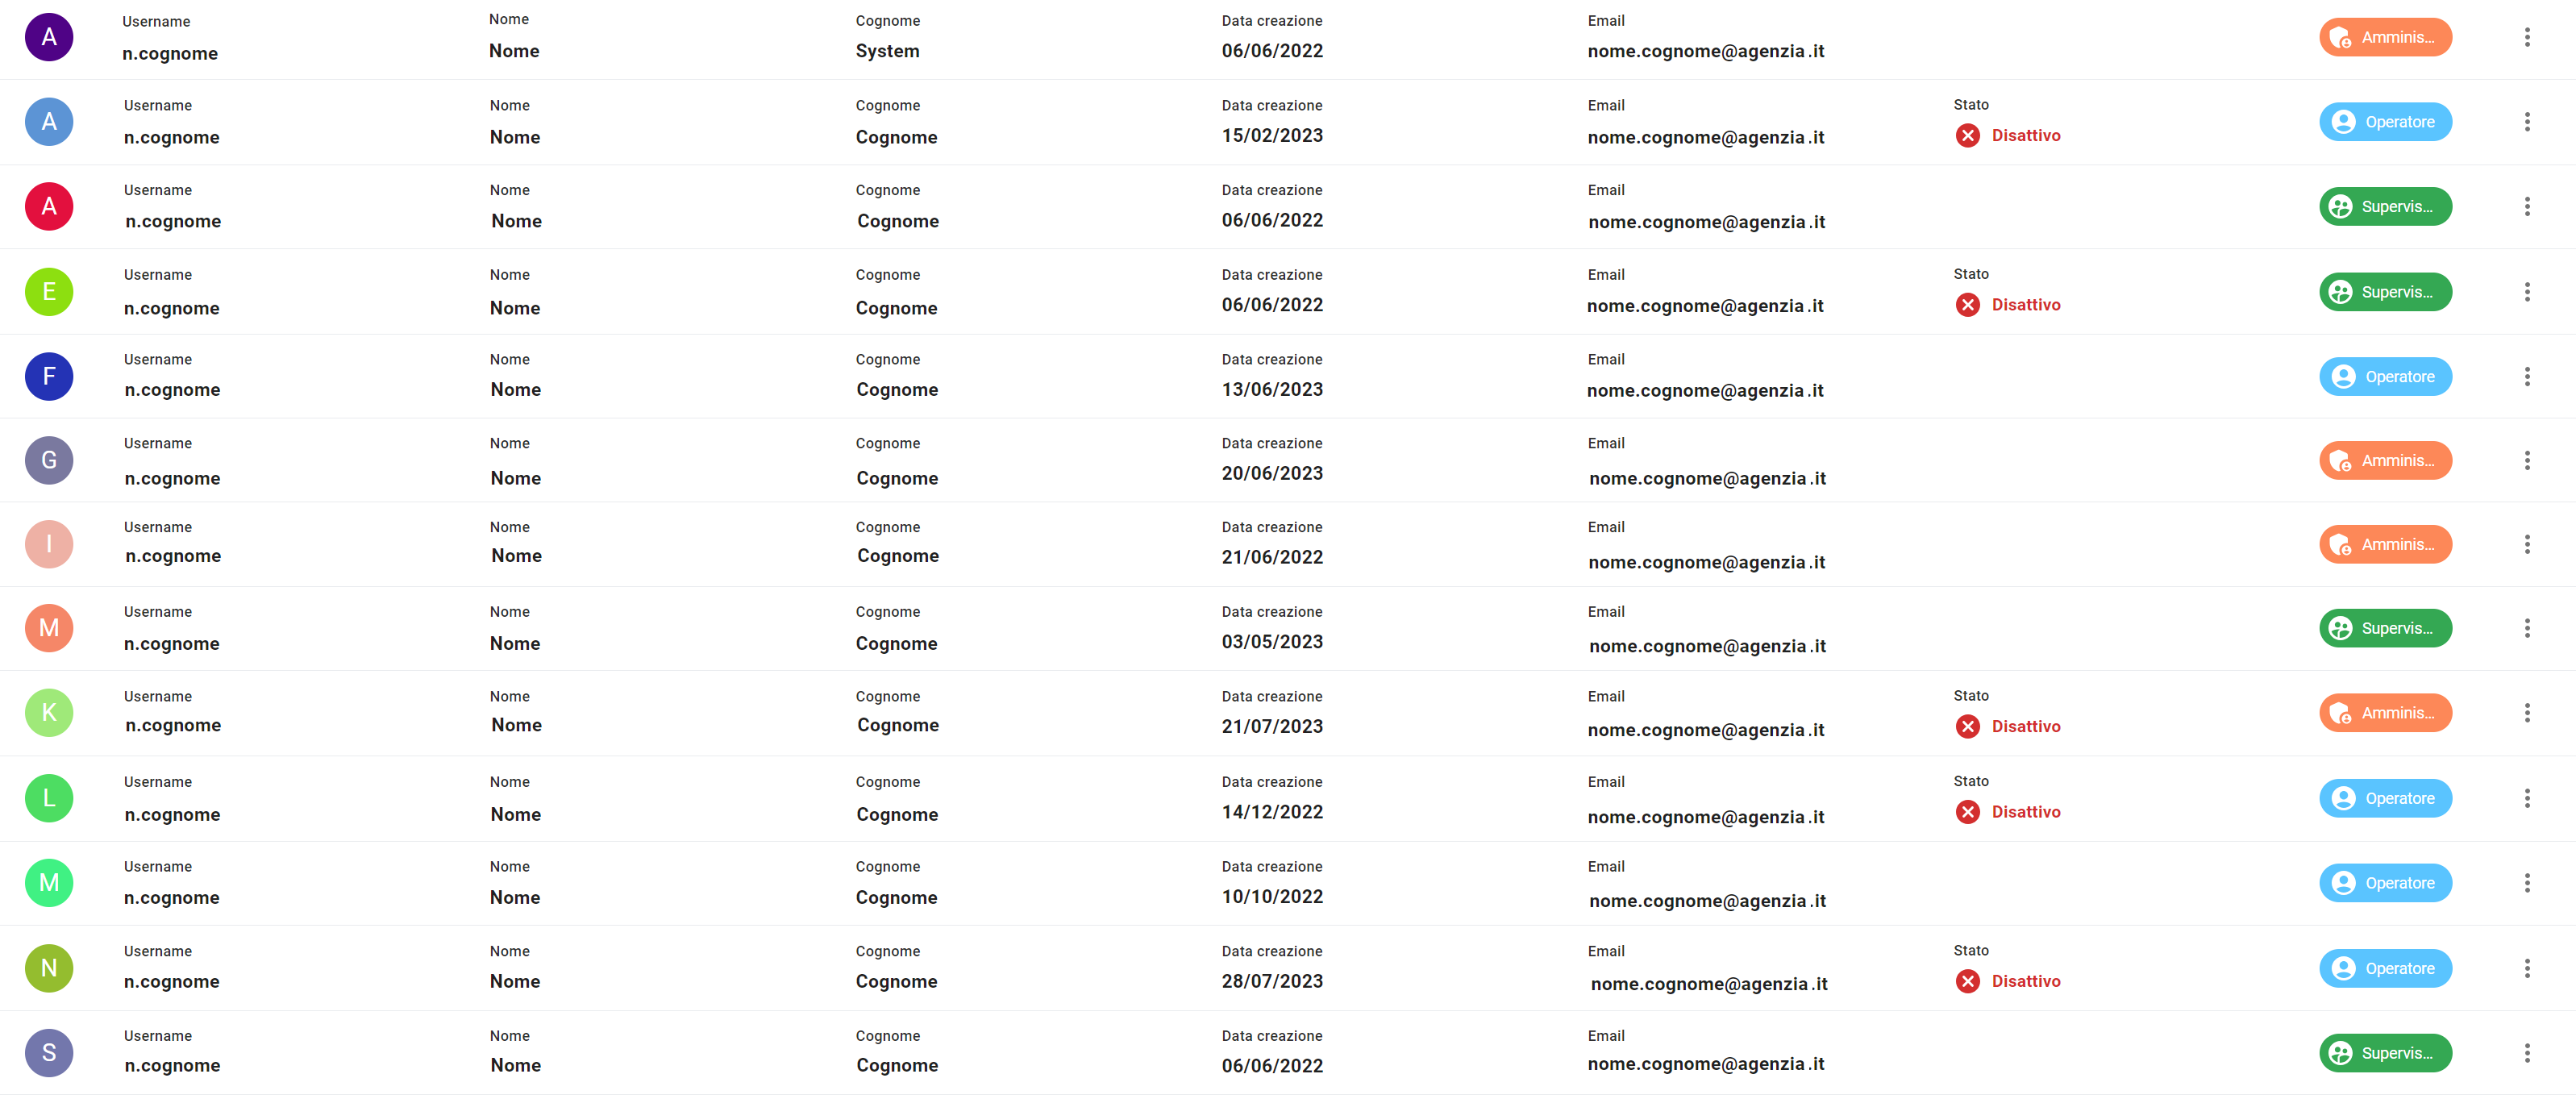Click the purple A avatar for System user
Viewport: 2576px width, 1099px height.
tap(49, 38)
